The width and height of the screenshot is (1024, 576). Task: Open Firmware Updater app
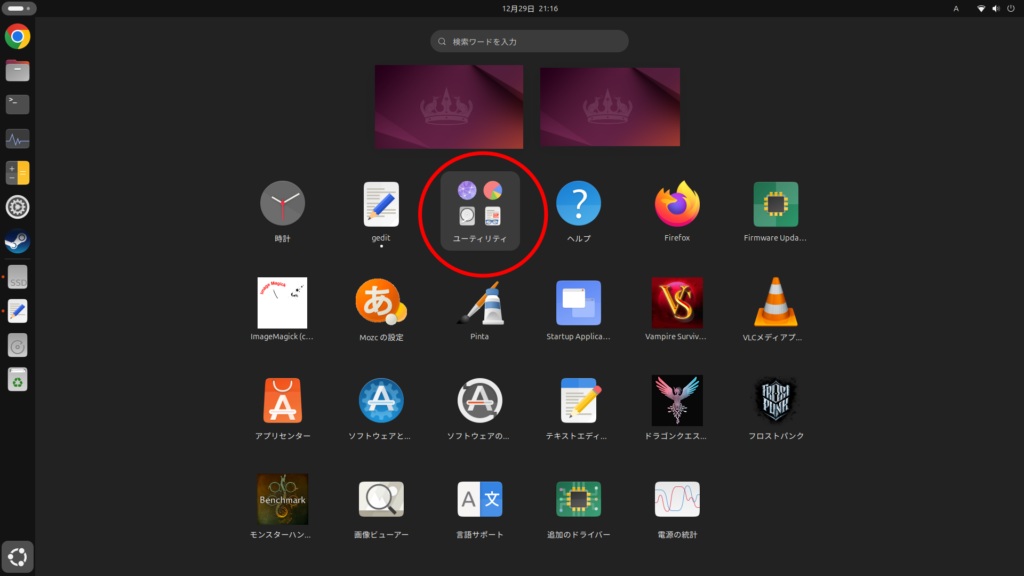pyautogui.click(x=775, y=204)
